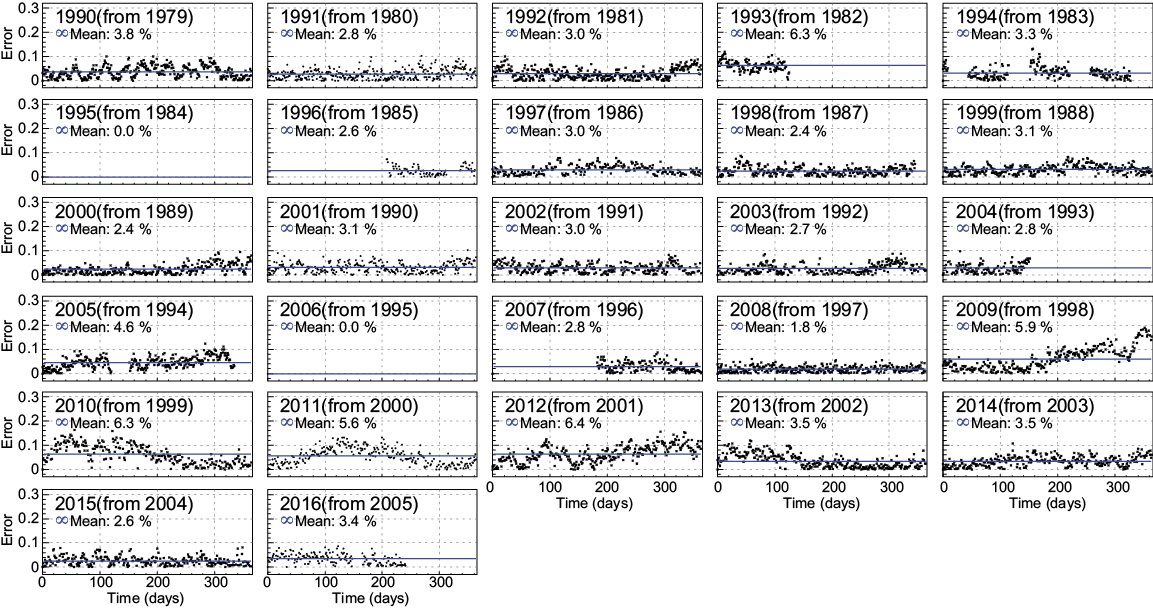
Task: Select the mean legend marker in the 1995 panel
Action: pyautogui.click(x=62, y=130)
